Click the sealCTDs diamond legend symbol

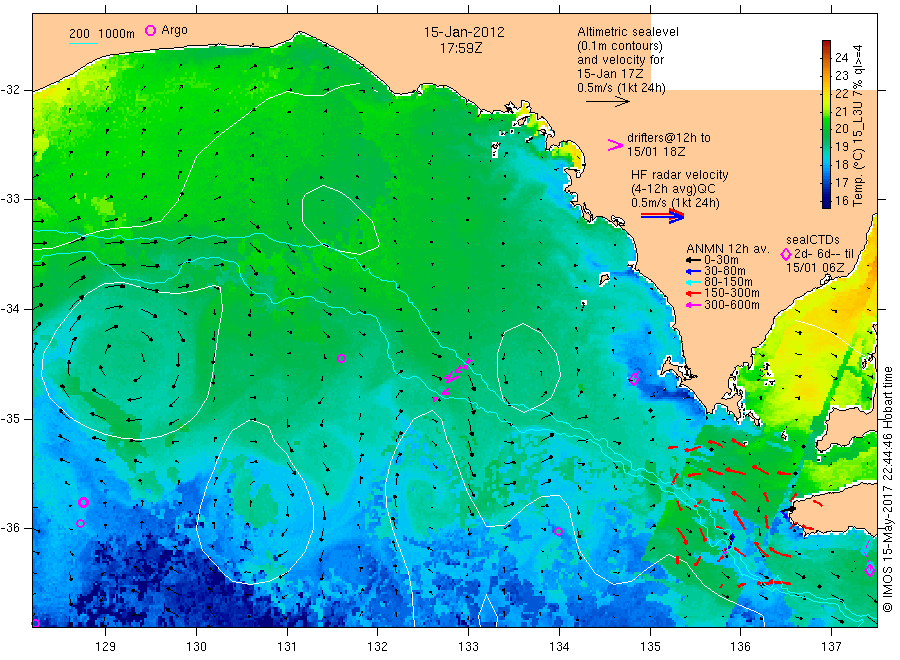pos(786,254)
